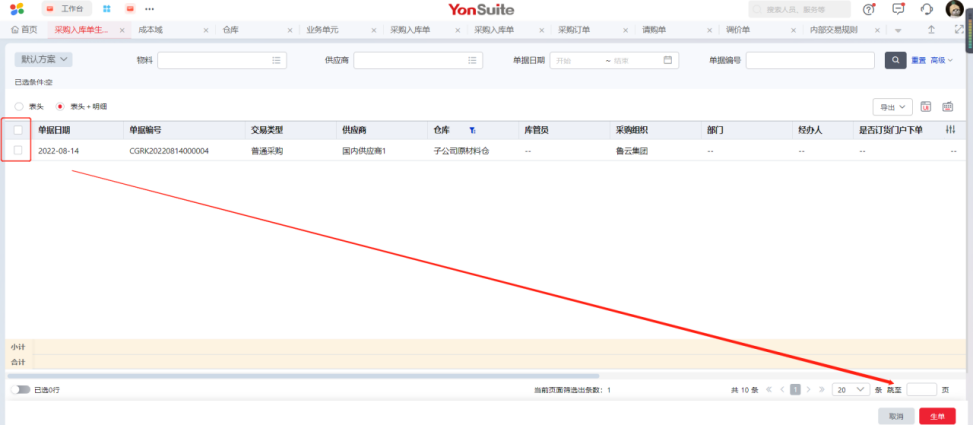The width and height of the screenshot is (974, 425).
Task: Open the calendar picker in 单据日期 field
Action: point(668,60)
